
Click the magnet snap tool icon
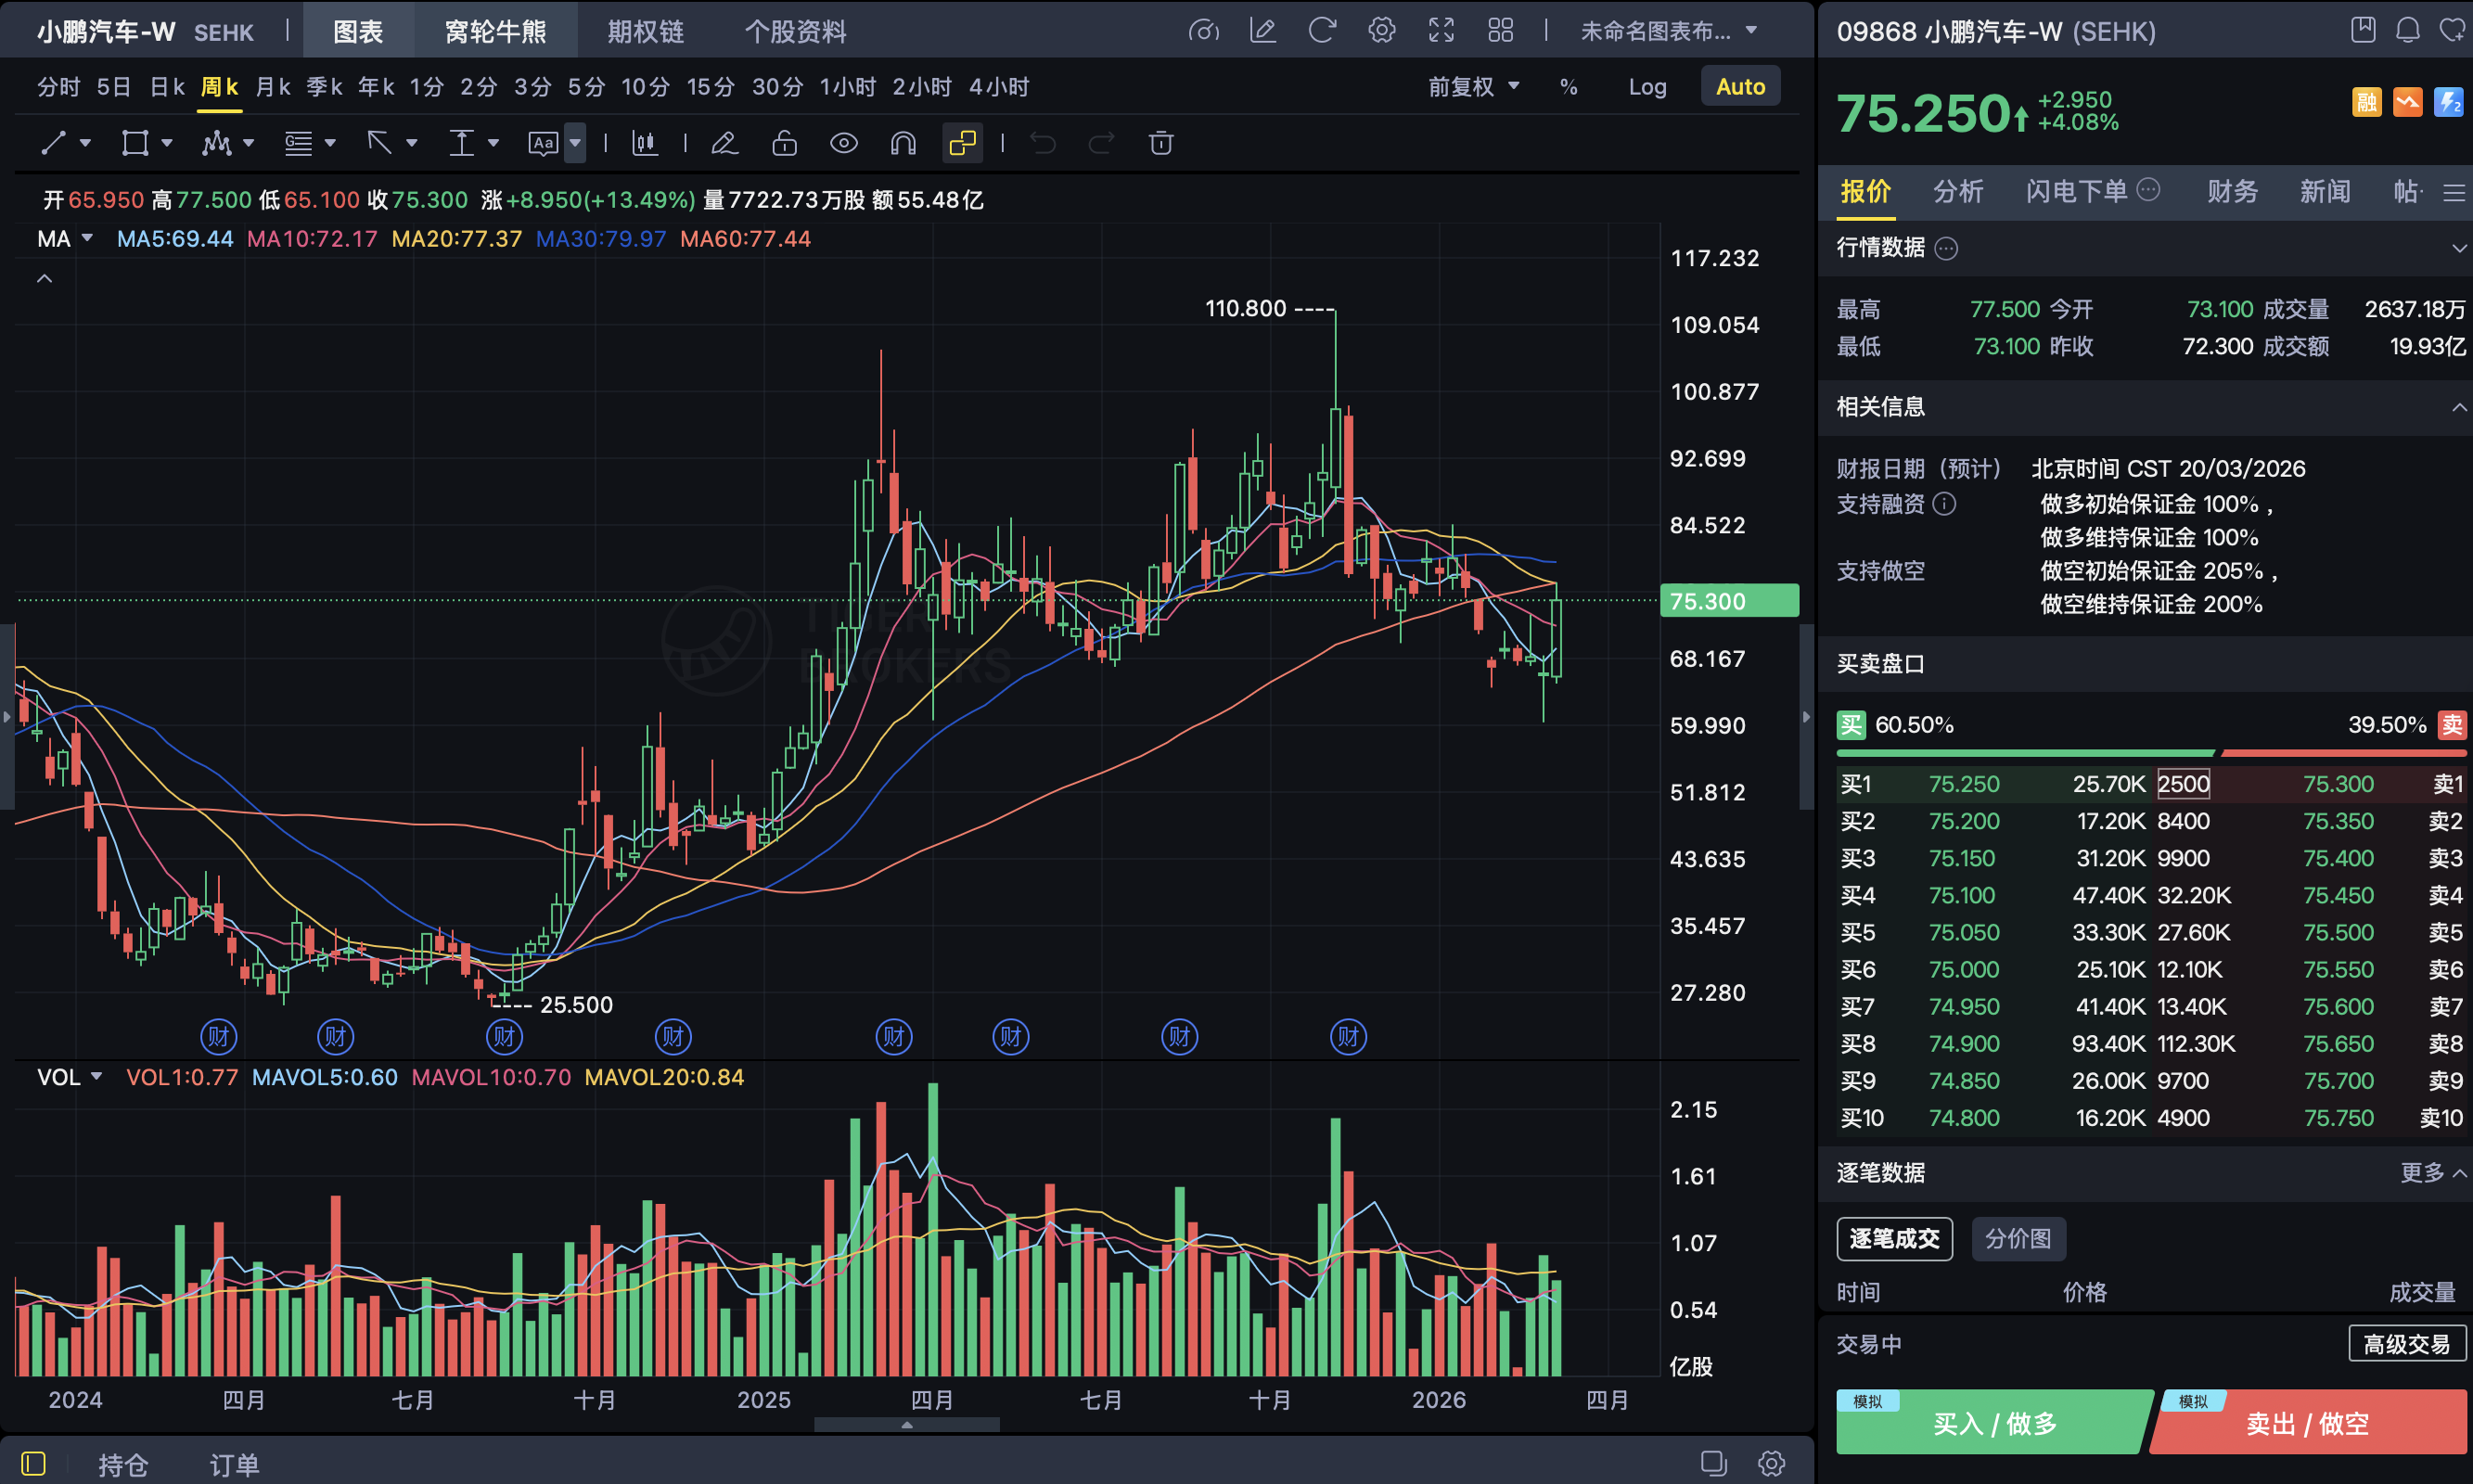[903, 144]
